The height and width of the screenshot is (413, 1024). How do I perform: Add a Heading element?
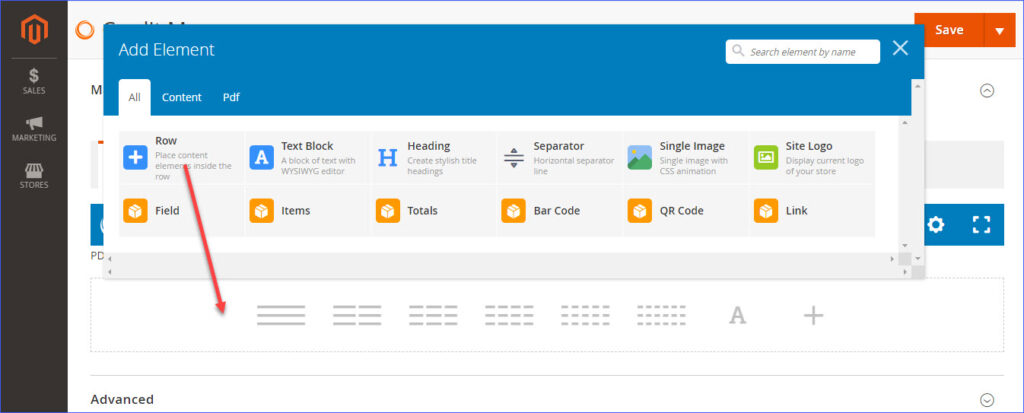pyautogui.click(x=433, y=157)
